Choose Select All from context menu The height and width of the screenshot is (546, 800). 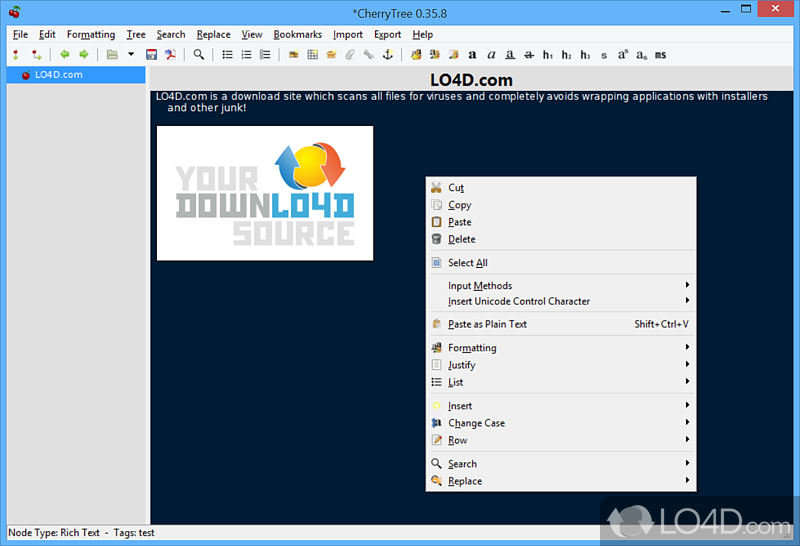pyautogui.click(x=467, y=263)
